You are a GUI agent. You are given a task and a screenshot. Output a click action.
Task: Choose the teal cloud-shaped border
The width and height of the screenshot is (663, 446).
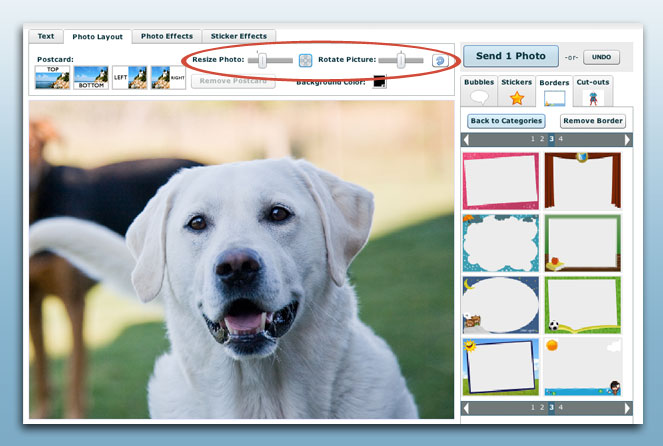click(501, 243)
